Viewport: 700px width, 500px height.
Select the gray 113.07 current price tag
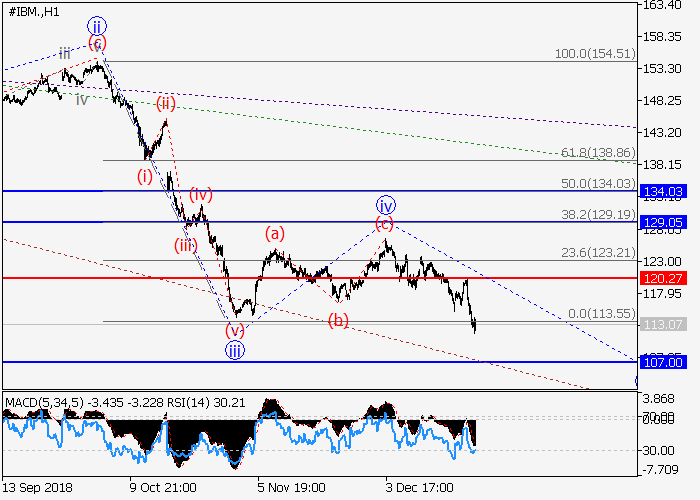tap(663, 324)
